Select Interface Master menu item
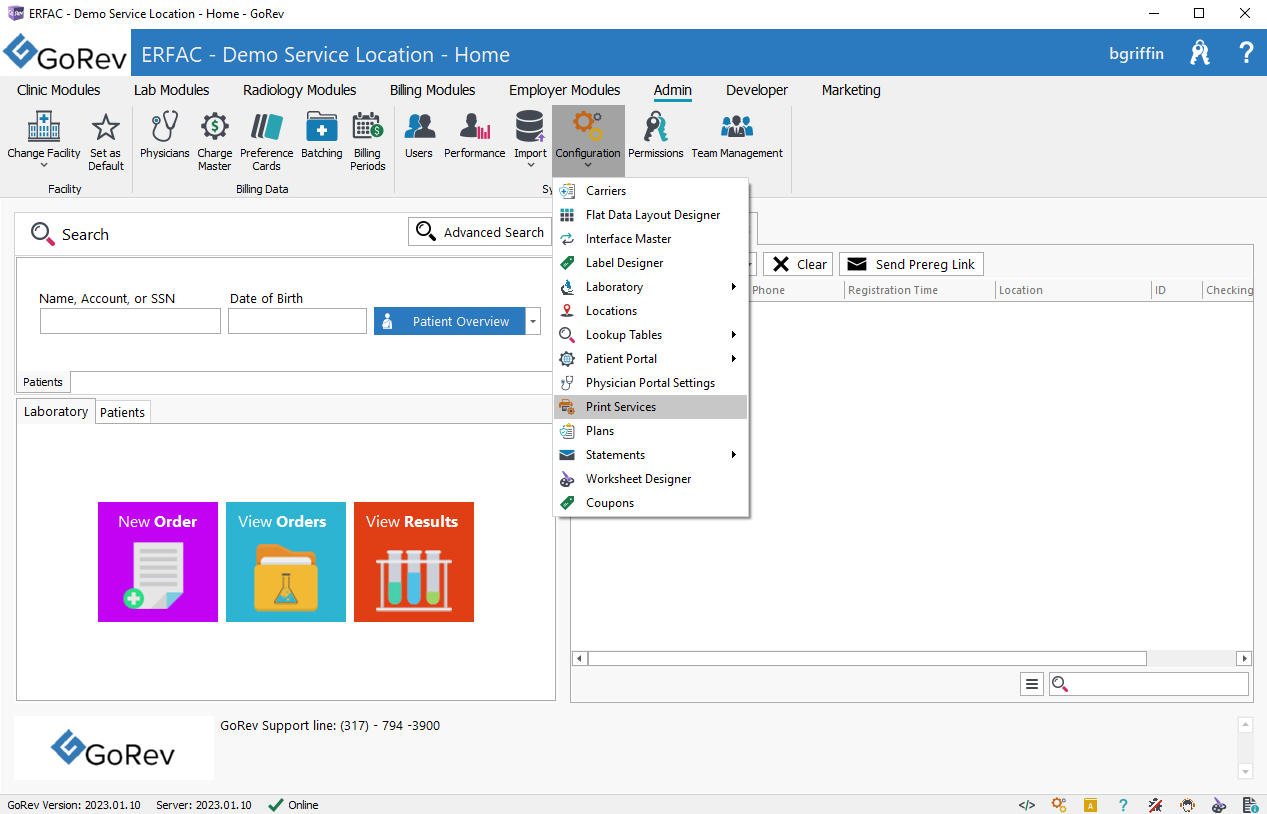This screenshot has height=814, width=1267. click(650, 239)
